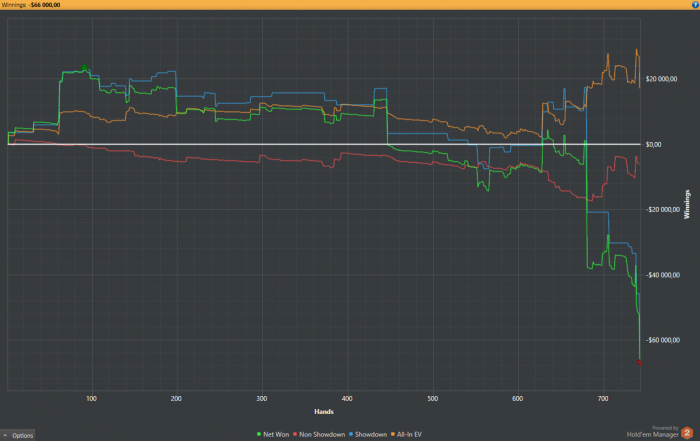Click the 100 hands axis tick label

coord(91,399)
